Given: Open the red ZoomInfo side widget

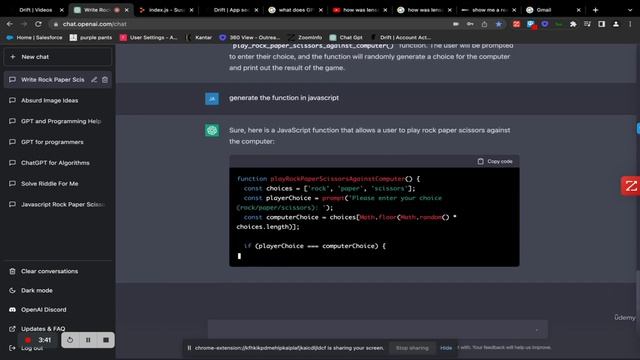Looking at the screenshot, I should 631,186.
